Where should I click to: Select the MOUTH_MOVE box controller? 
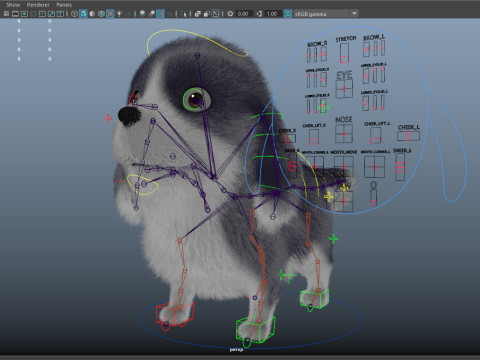coord(344,166)
